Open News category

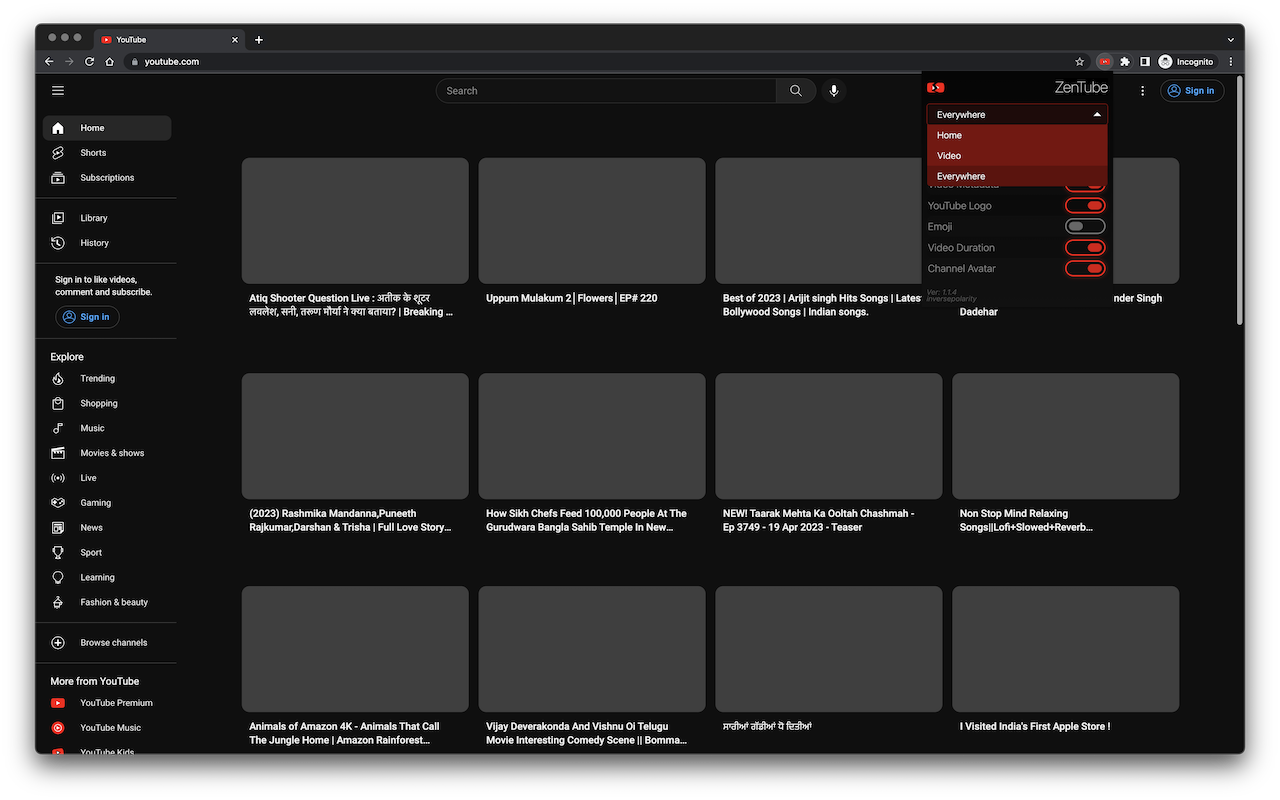(x=107, y=528)
